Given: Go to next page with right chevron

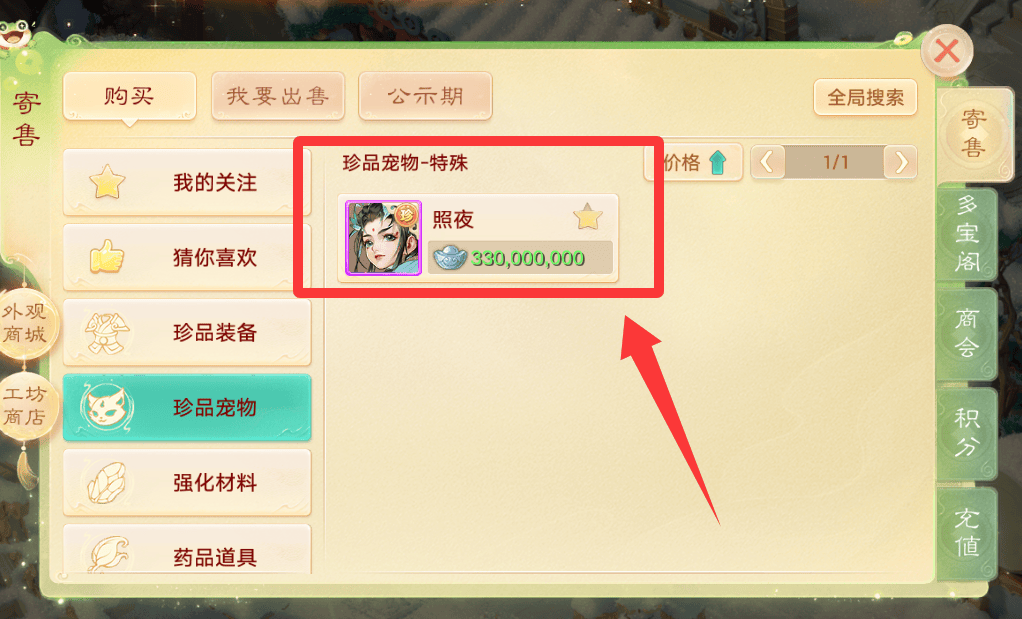Looking at the screenshot, I should tap(901, 162).
